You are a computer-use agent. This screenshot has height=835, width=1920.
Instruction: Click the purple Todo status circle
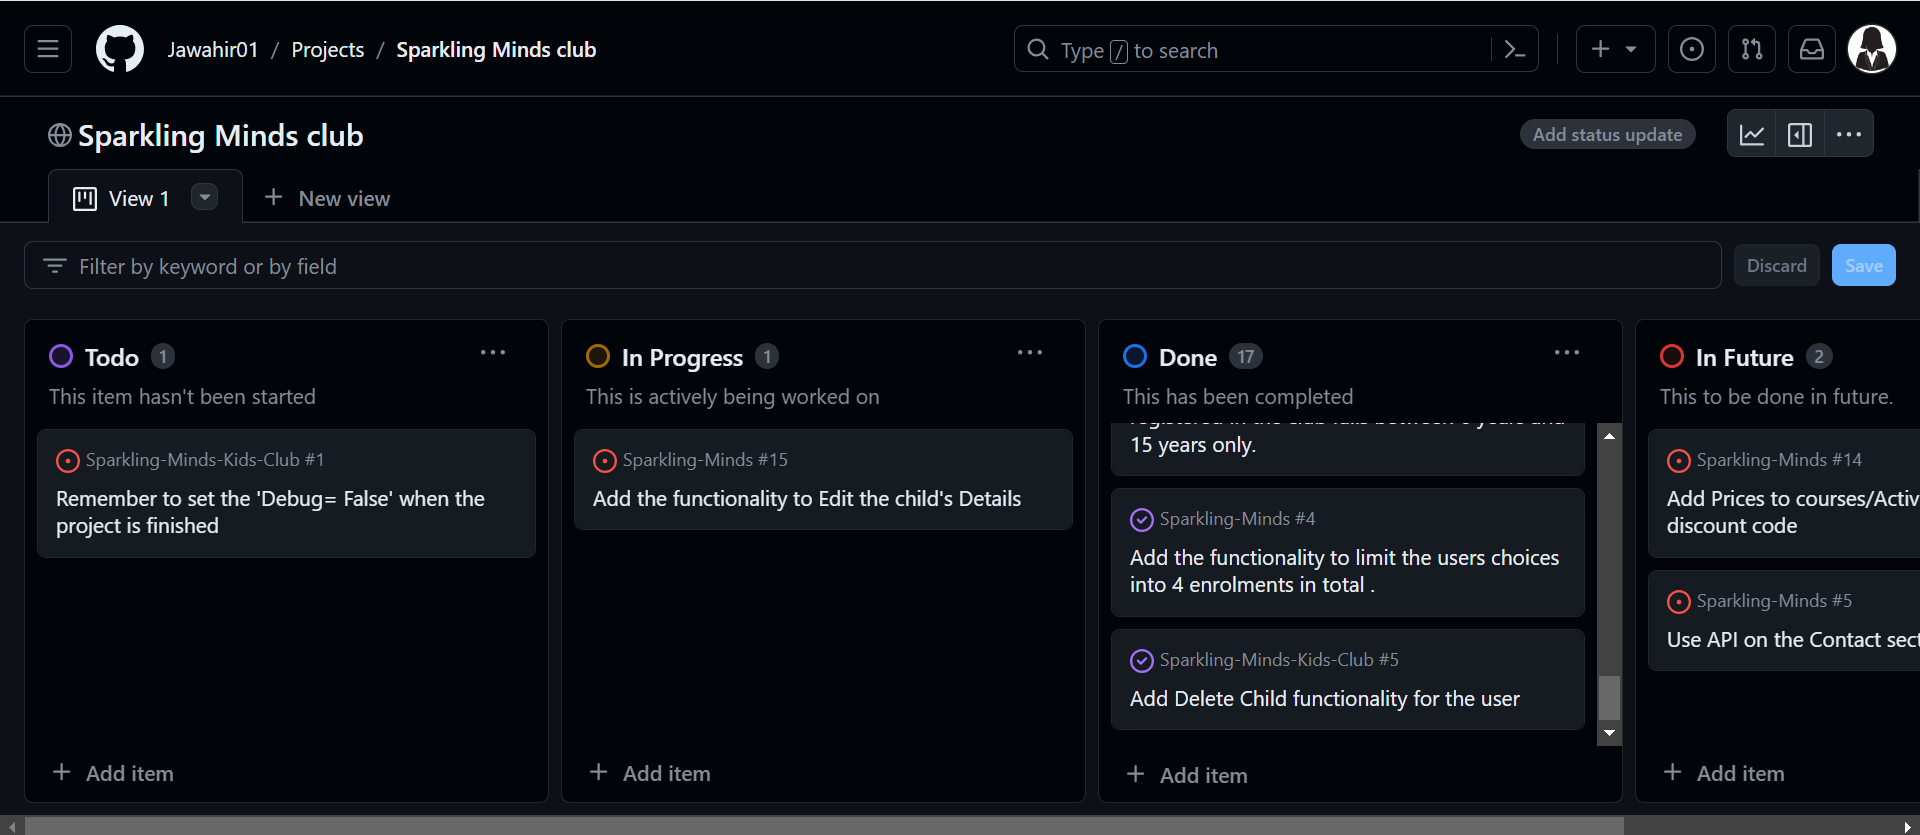[61, 356]
